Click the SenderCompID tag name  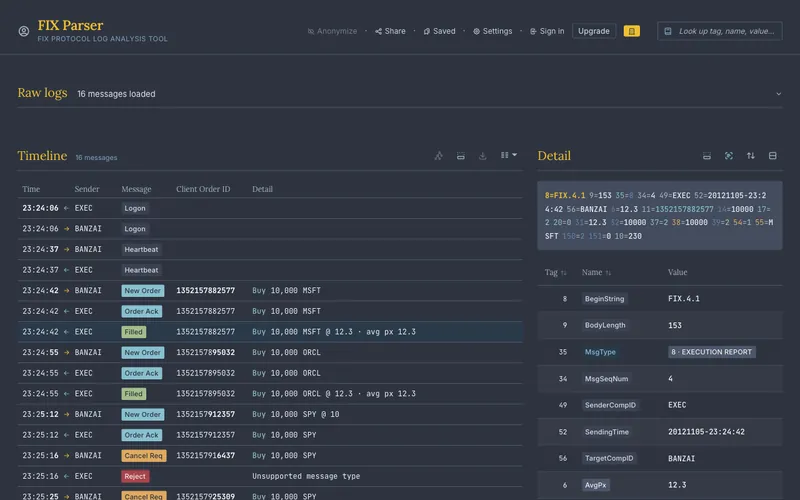click(610, 405)
